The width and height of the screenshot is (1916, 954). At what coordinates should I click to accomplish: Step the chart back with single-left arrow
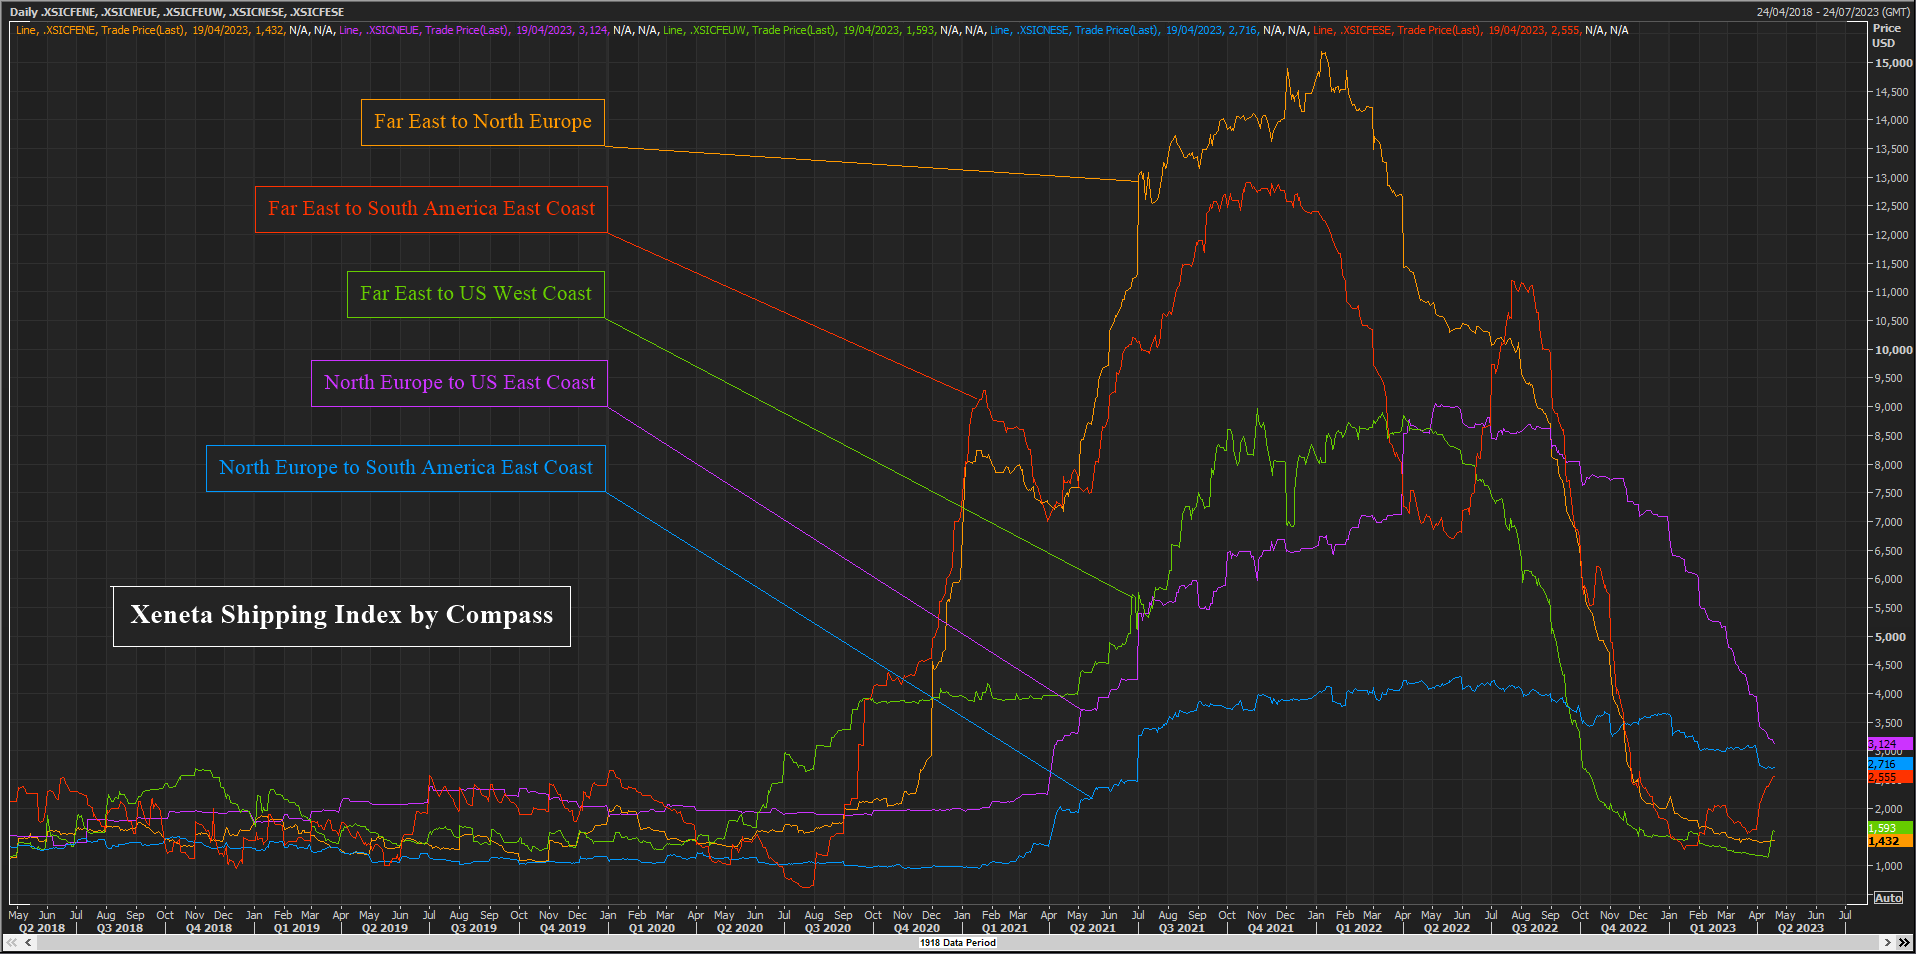click(x=28, y=943)
